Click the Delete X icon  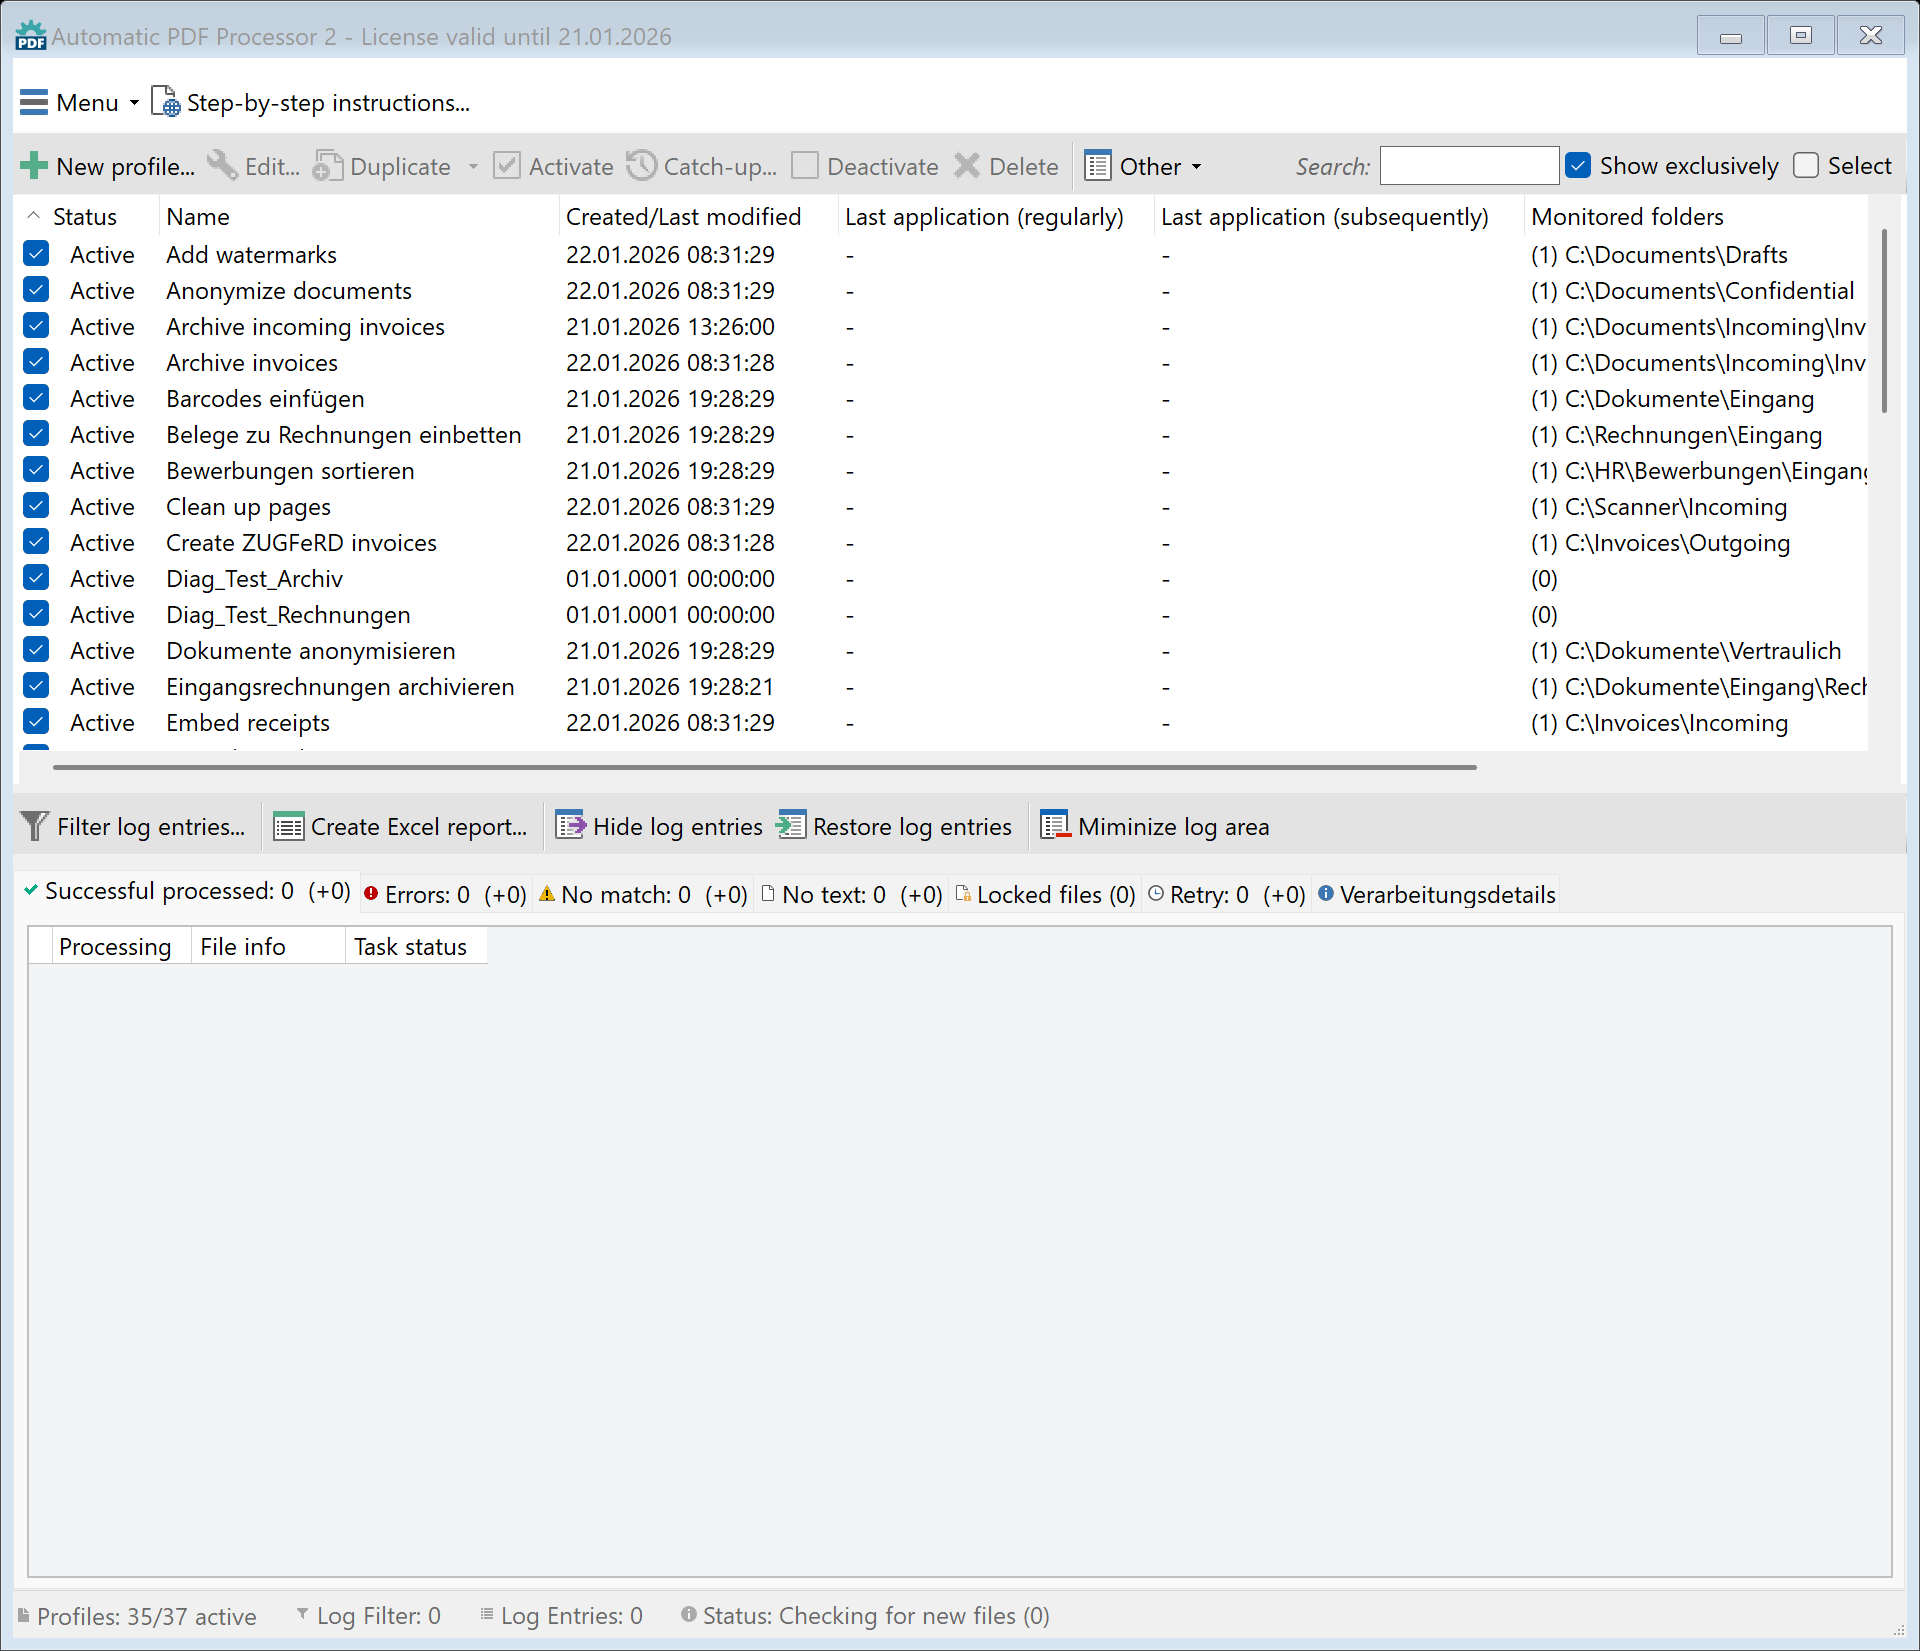pyautogui.click(x=966, y=166)
